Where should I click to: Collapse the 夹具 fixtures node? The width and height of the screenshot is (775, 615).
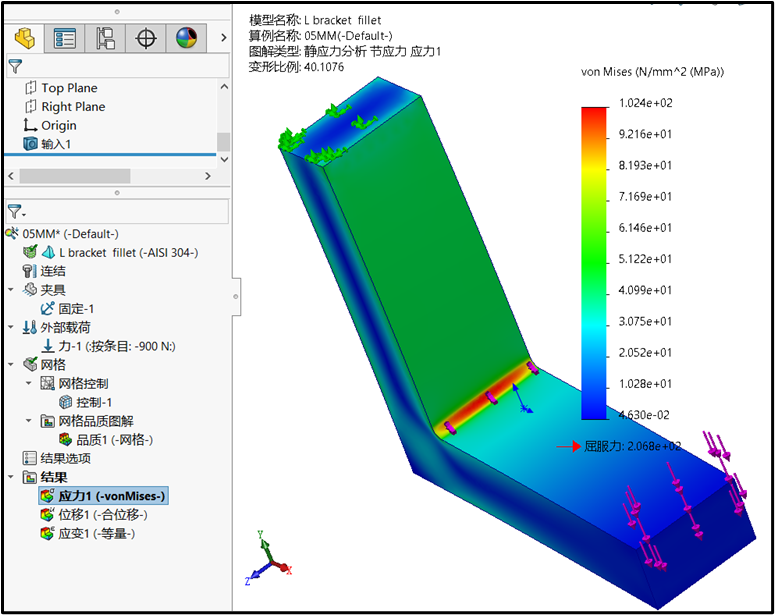point(11,290)
